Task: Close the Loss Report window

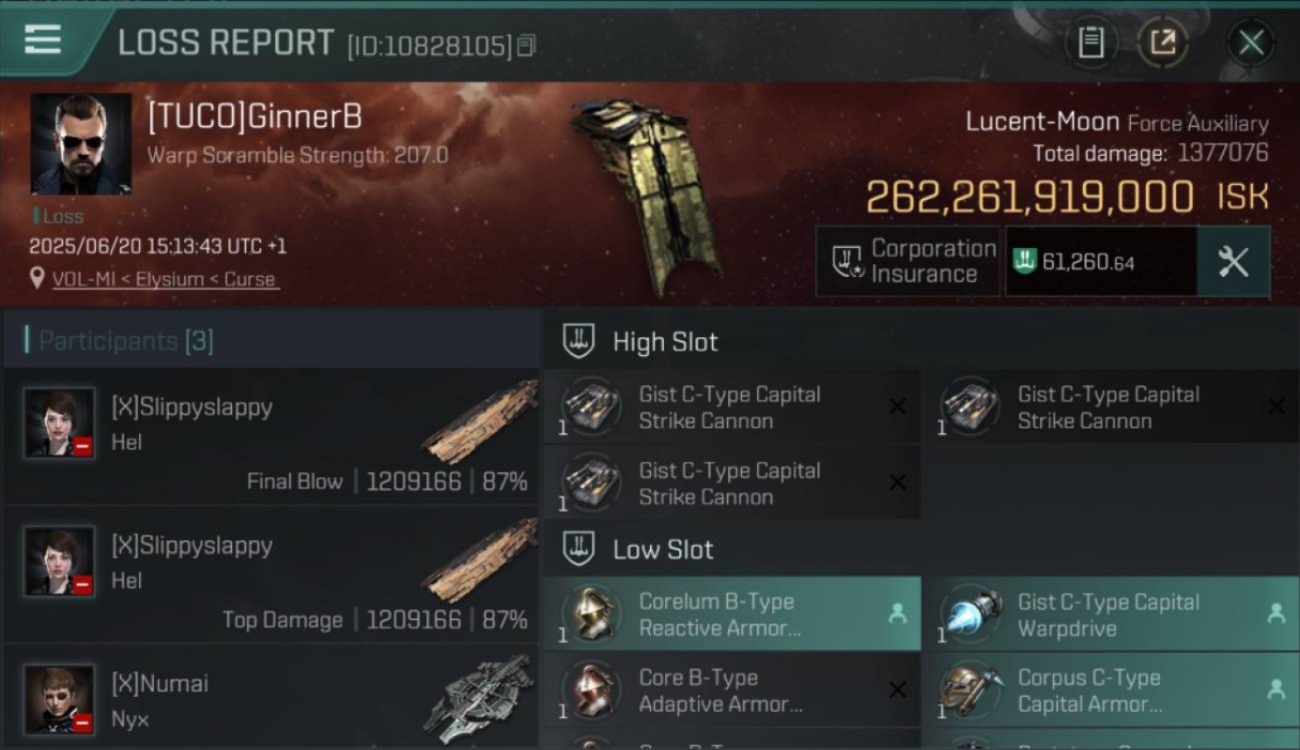Action: coord(1251,42)
